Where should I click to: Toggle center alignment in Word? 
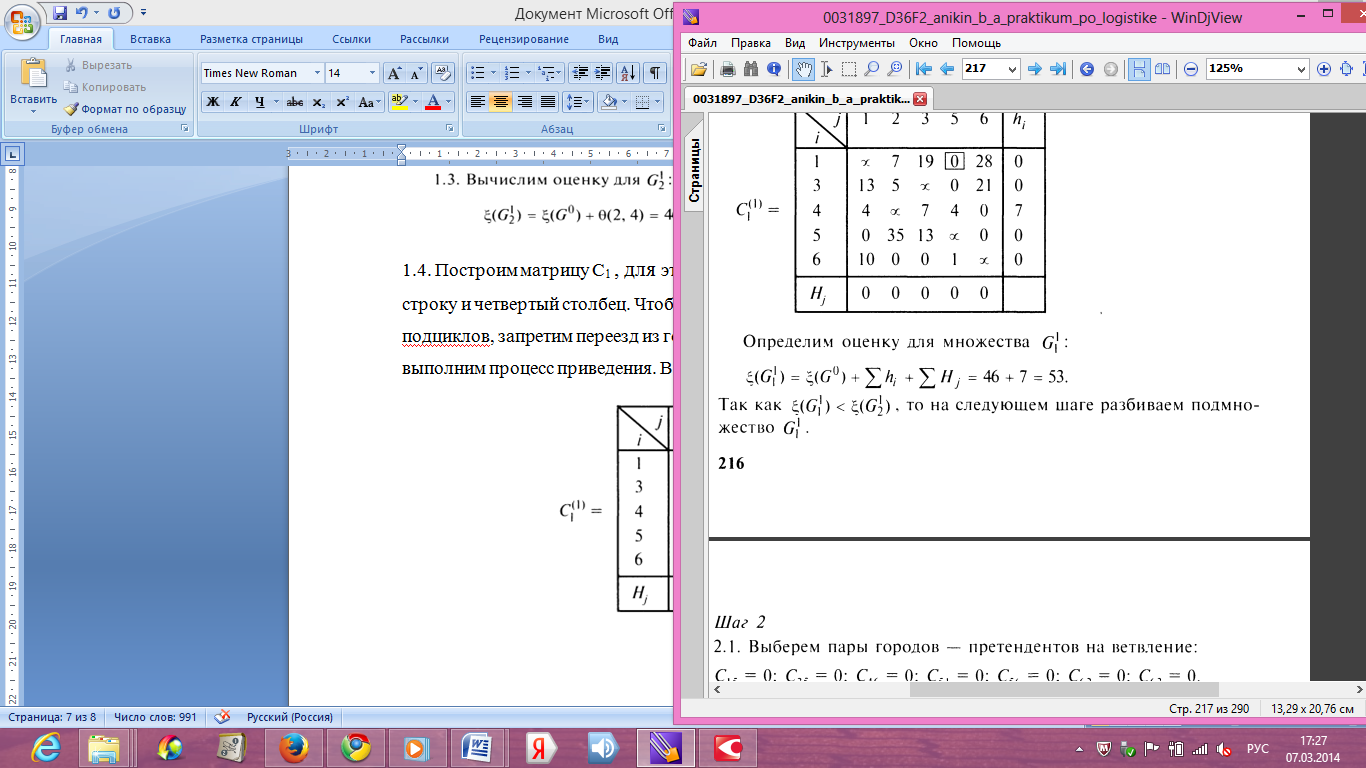click(501, 102)
